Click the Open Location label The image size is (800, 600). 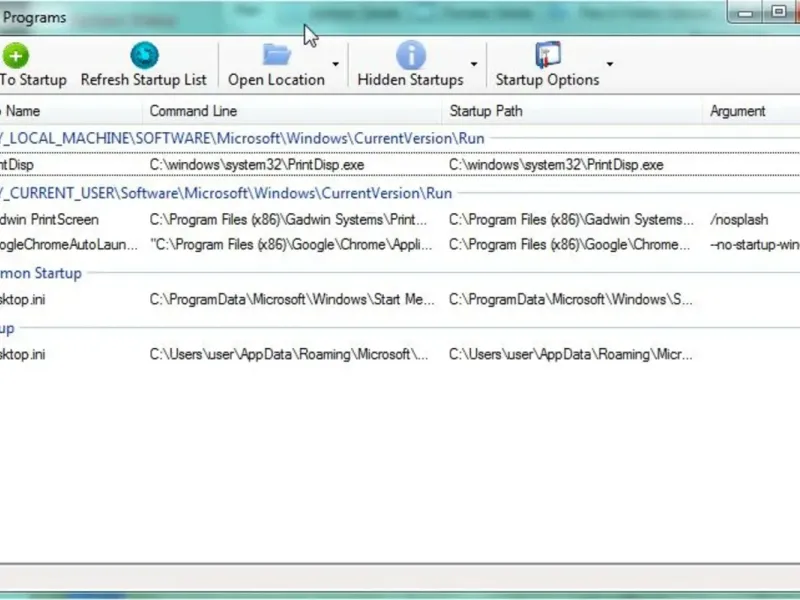click(276, 80)
